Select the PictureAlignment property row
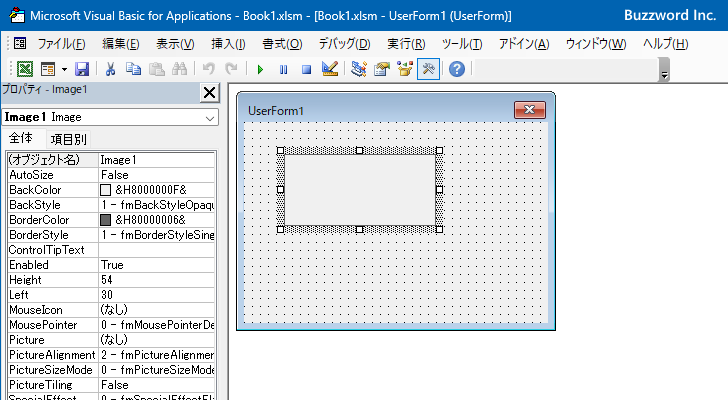Screen dimensions: 728x400 point(111,355)
